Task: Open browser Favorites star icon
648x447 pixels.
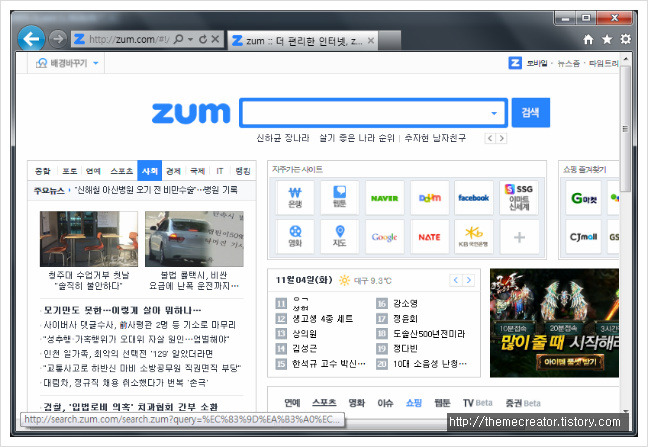Action: 607,39
